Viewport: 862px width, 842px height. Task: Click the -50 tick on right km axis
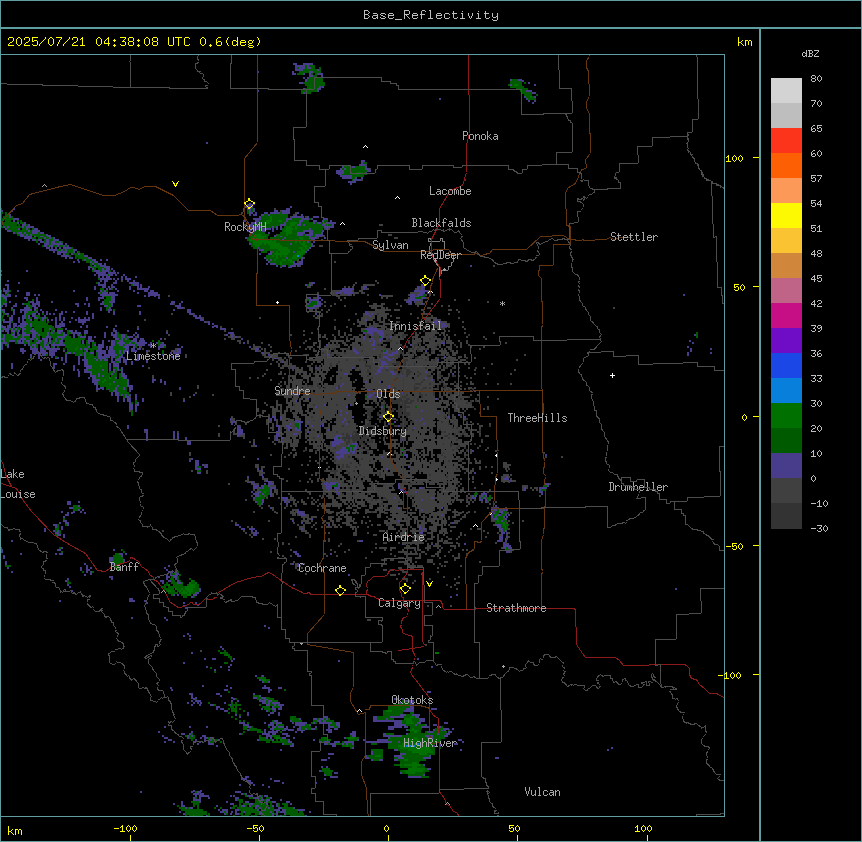[734, 546]
